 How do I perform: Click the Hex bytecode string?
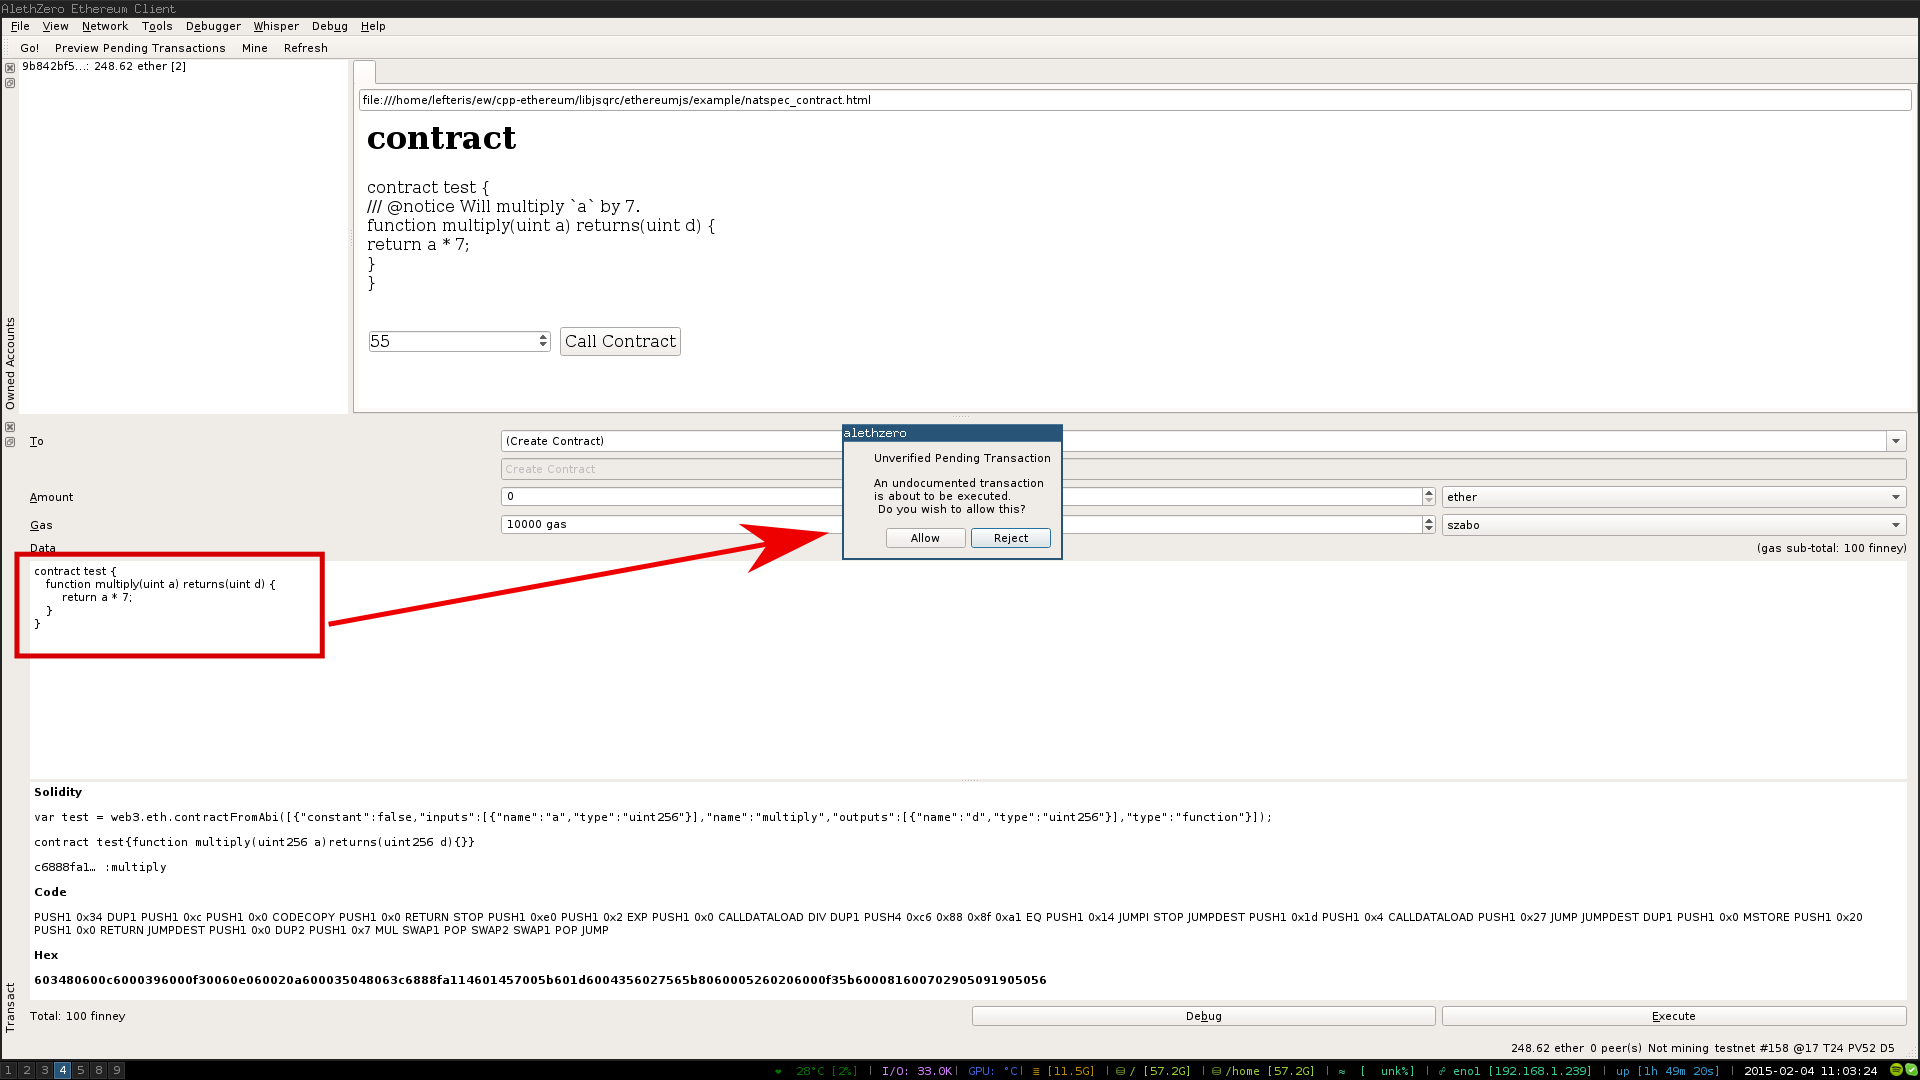click(540, 980)
